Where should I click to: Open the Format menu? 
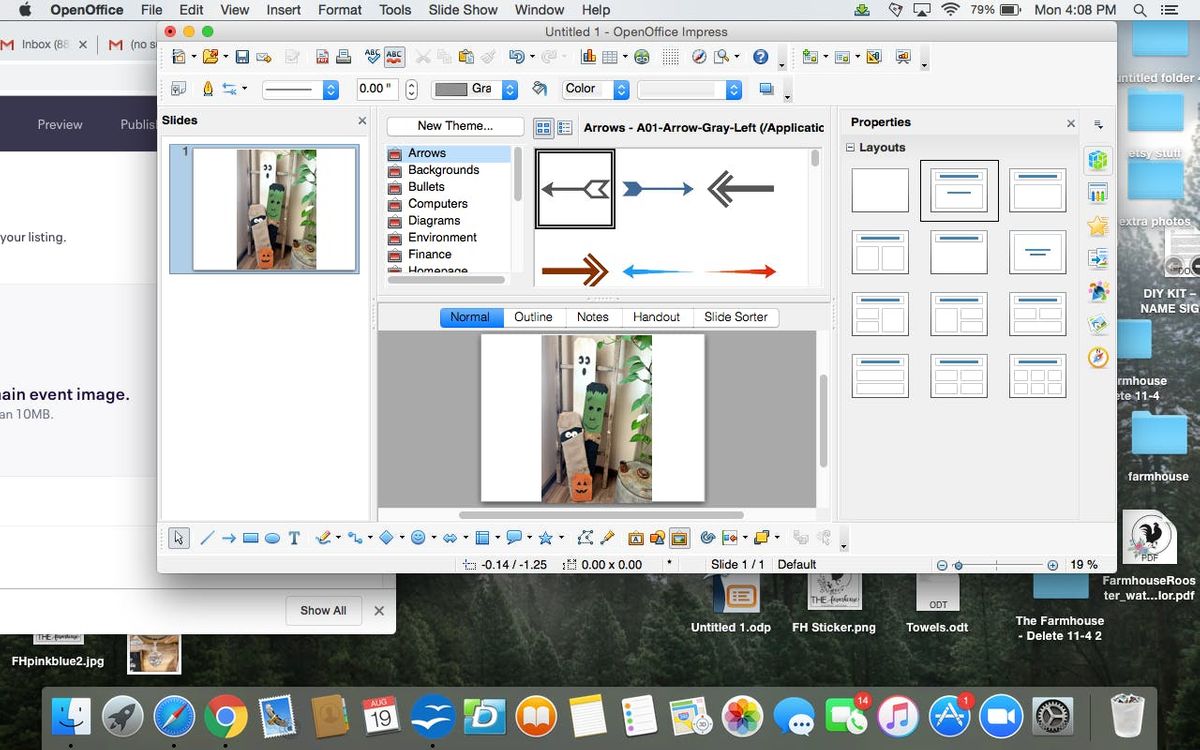340,10
